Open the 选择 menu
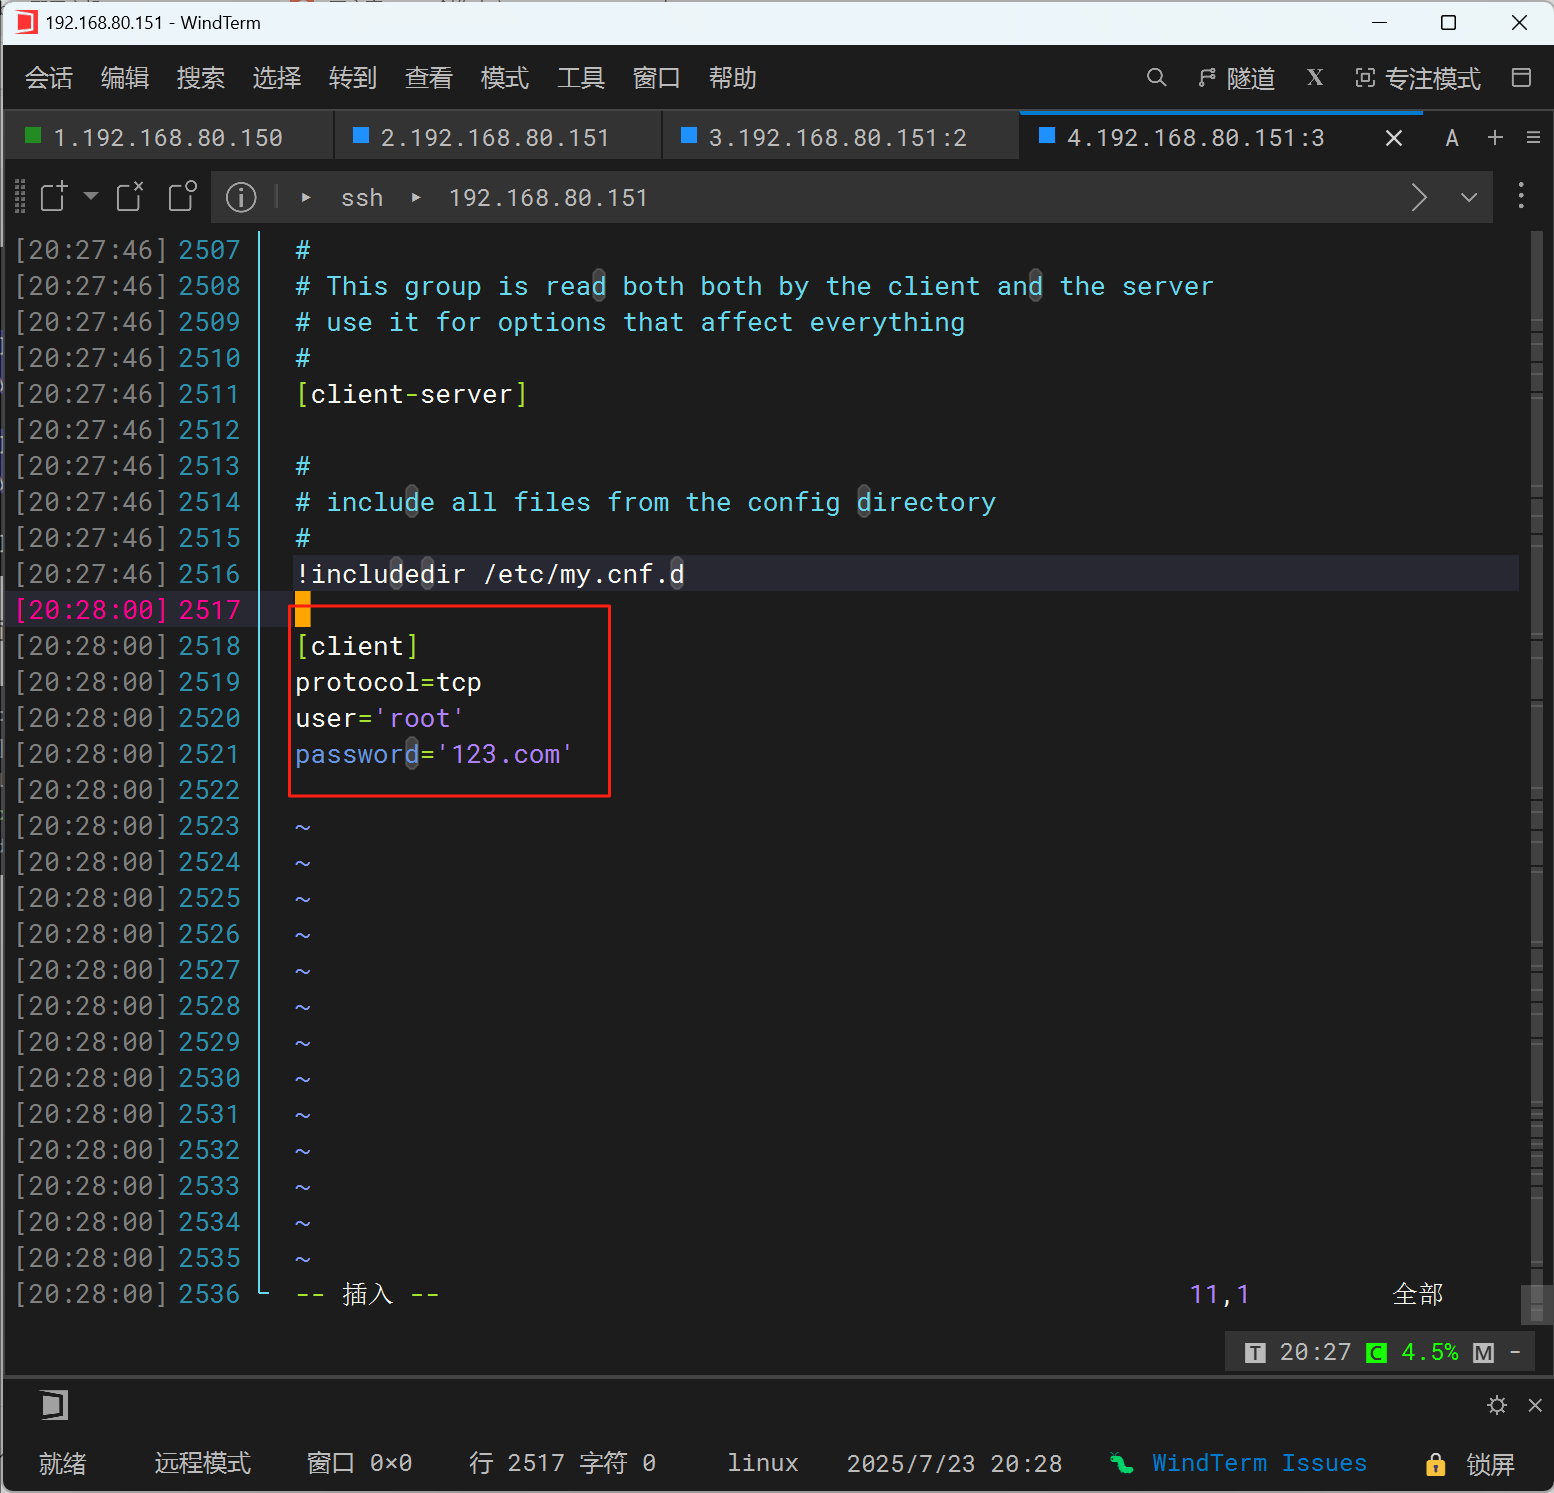Screen dimensions: 1554x1493 (x=277, y=78)
